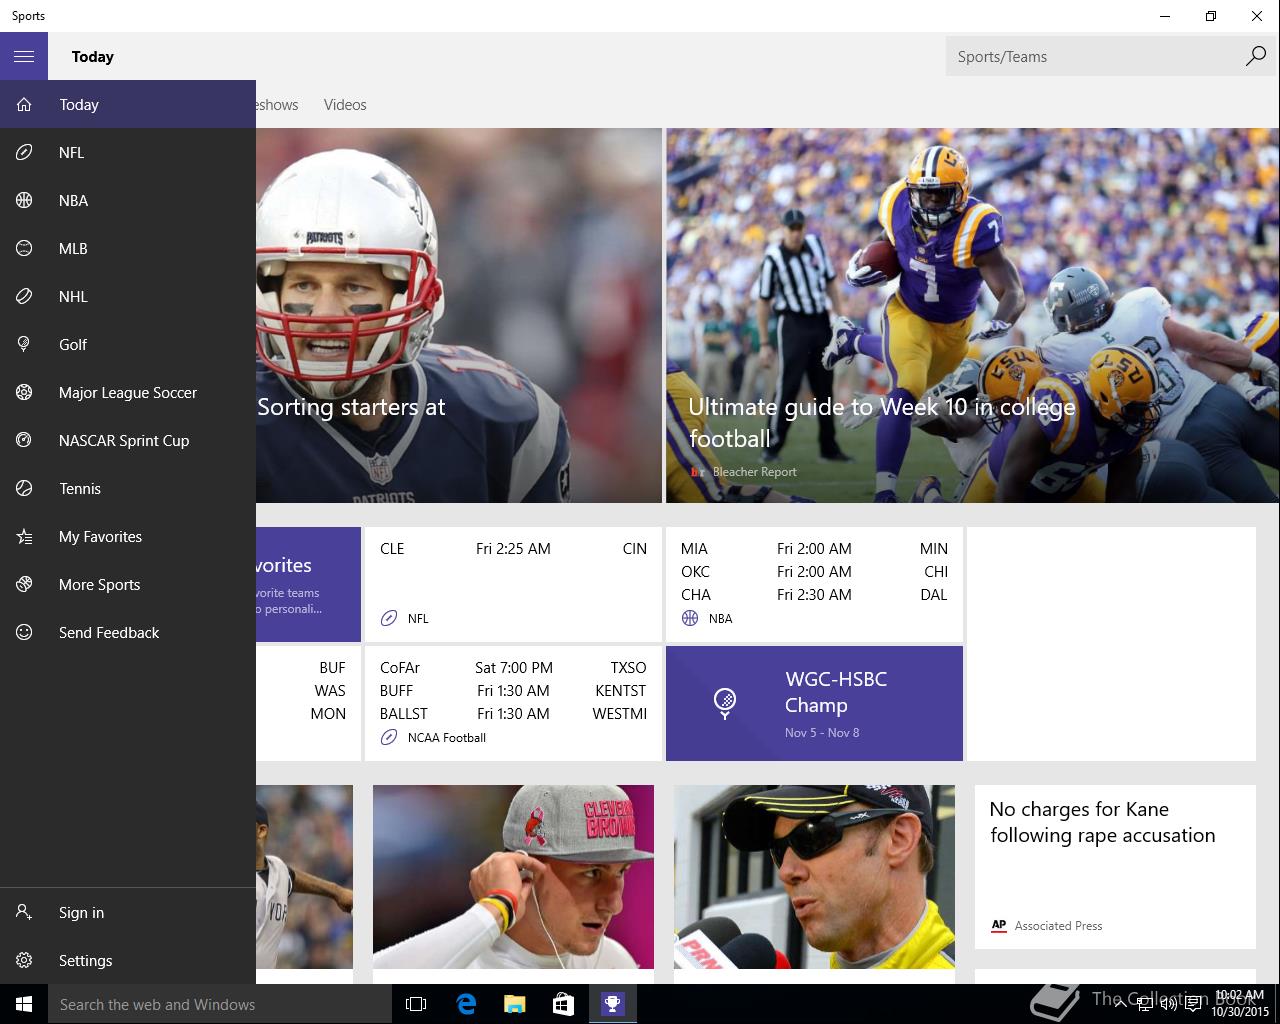Select the NFL football icon in sidebar
The height and width of the screenshot is (1024, 1280).
24,152
